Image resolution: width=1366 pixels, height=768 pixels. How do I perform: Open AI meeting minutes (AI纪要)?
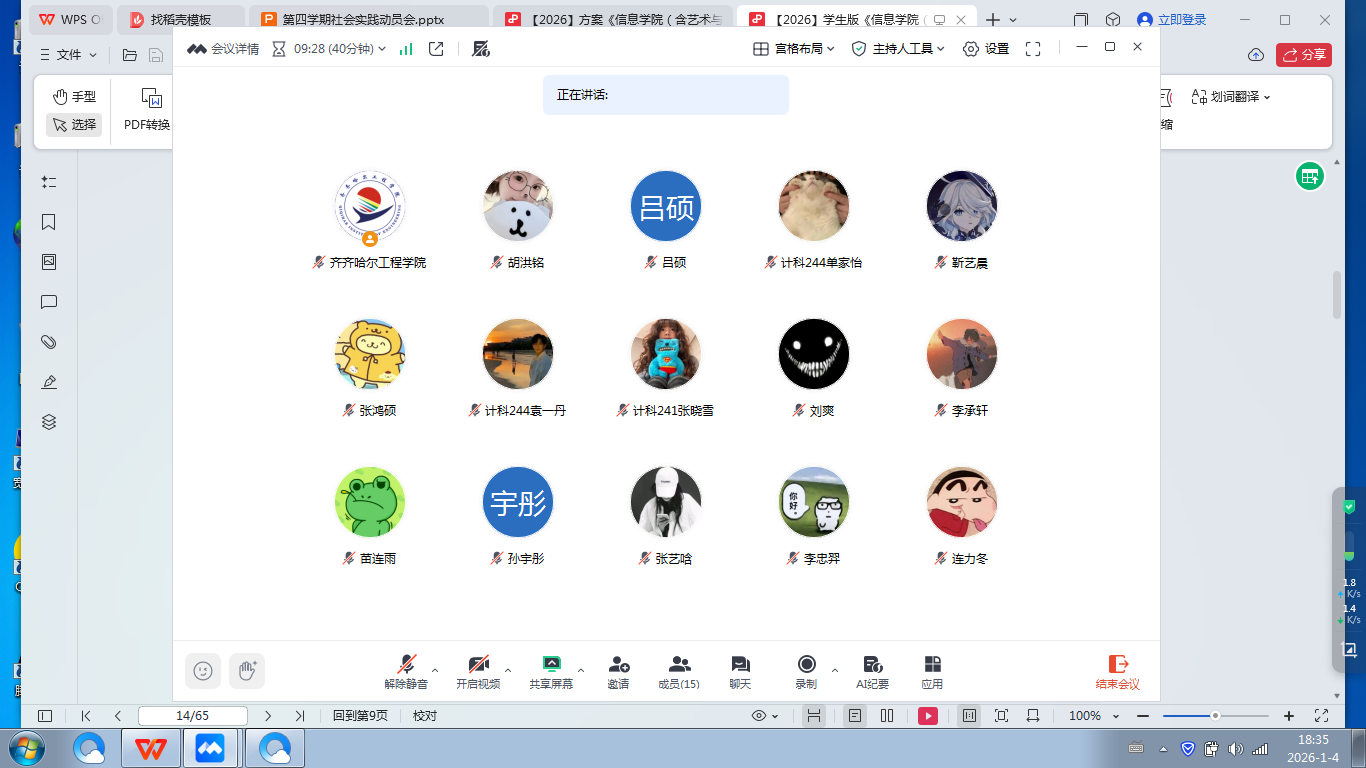click(872, 671)
